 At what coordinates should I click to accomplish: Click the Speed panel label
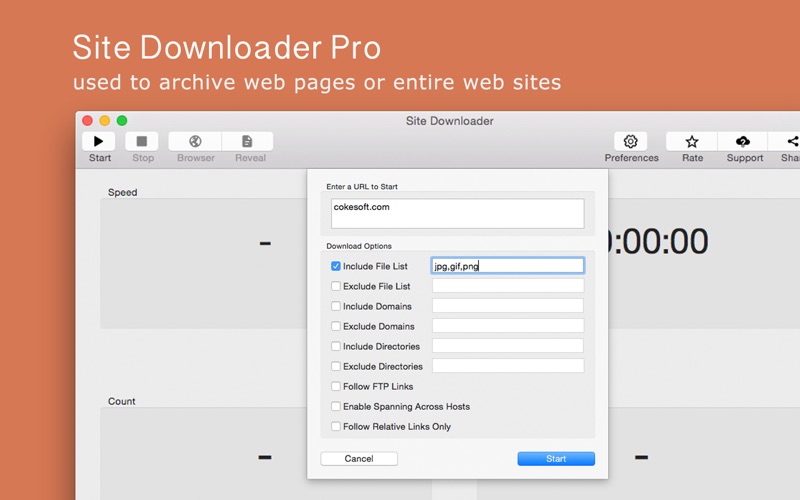(122, 192)
